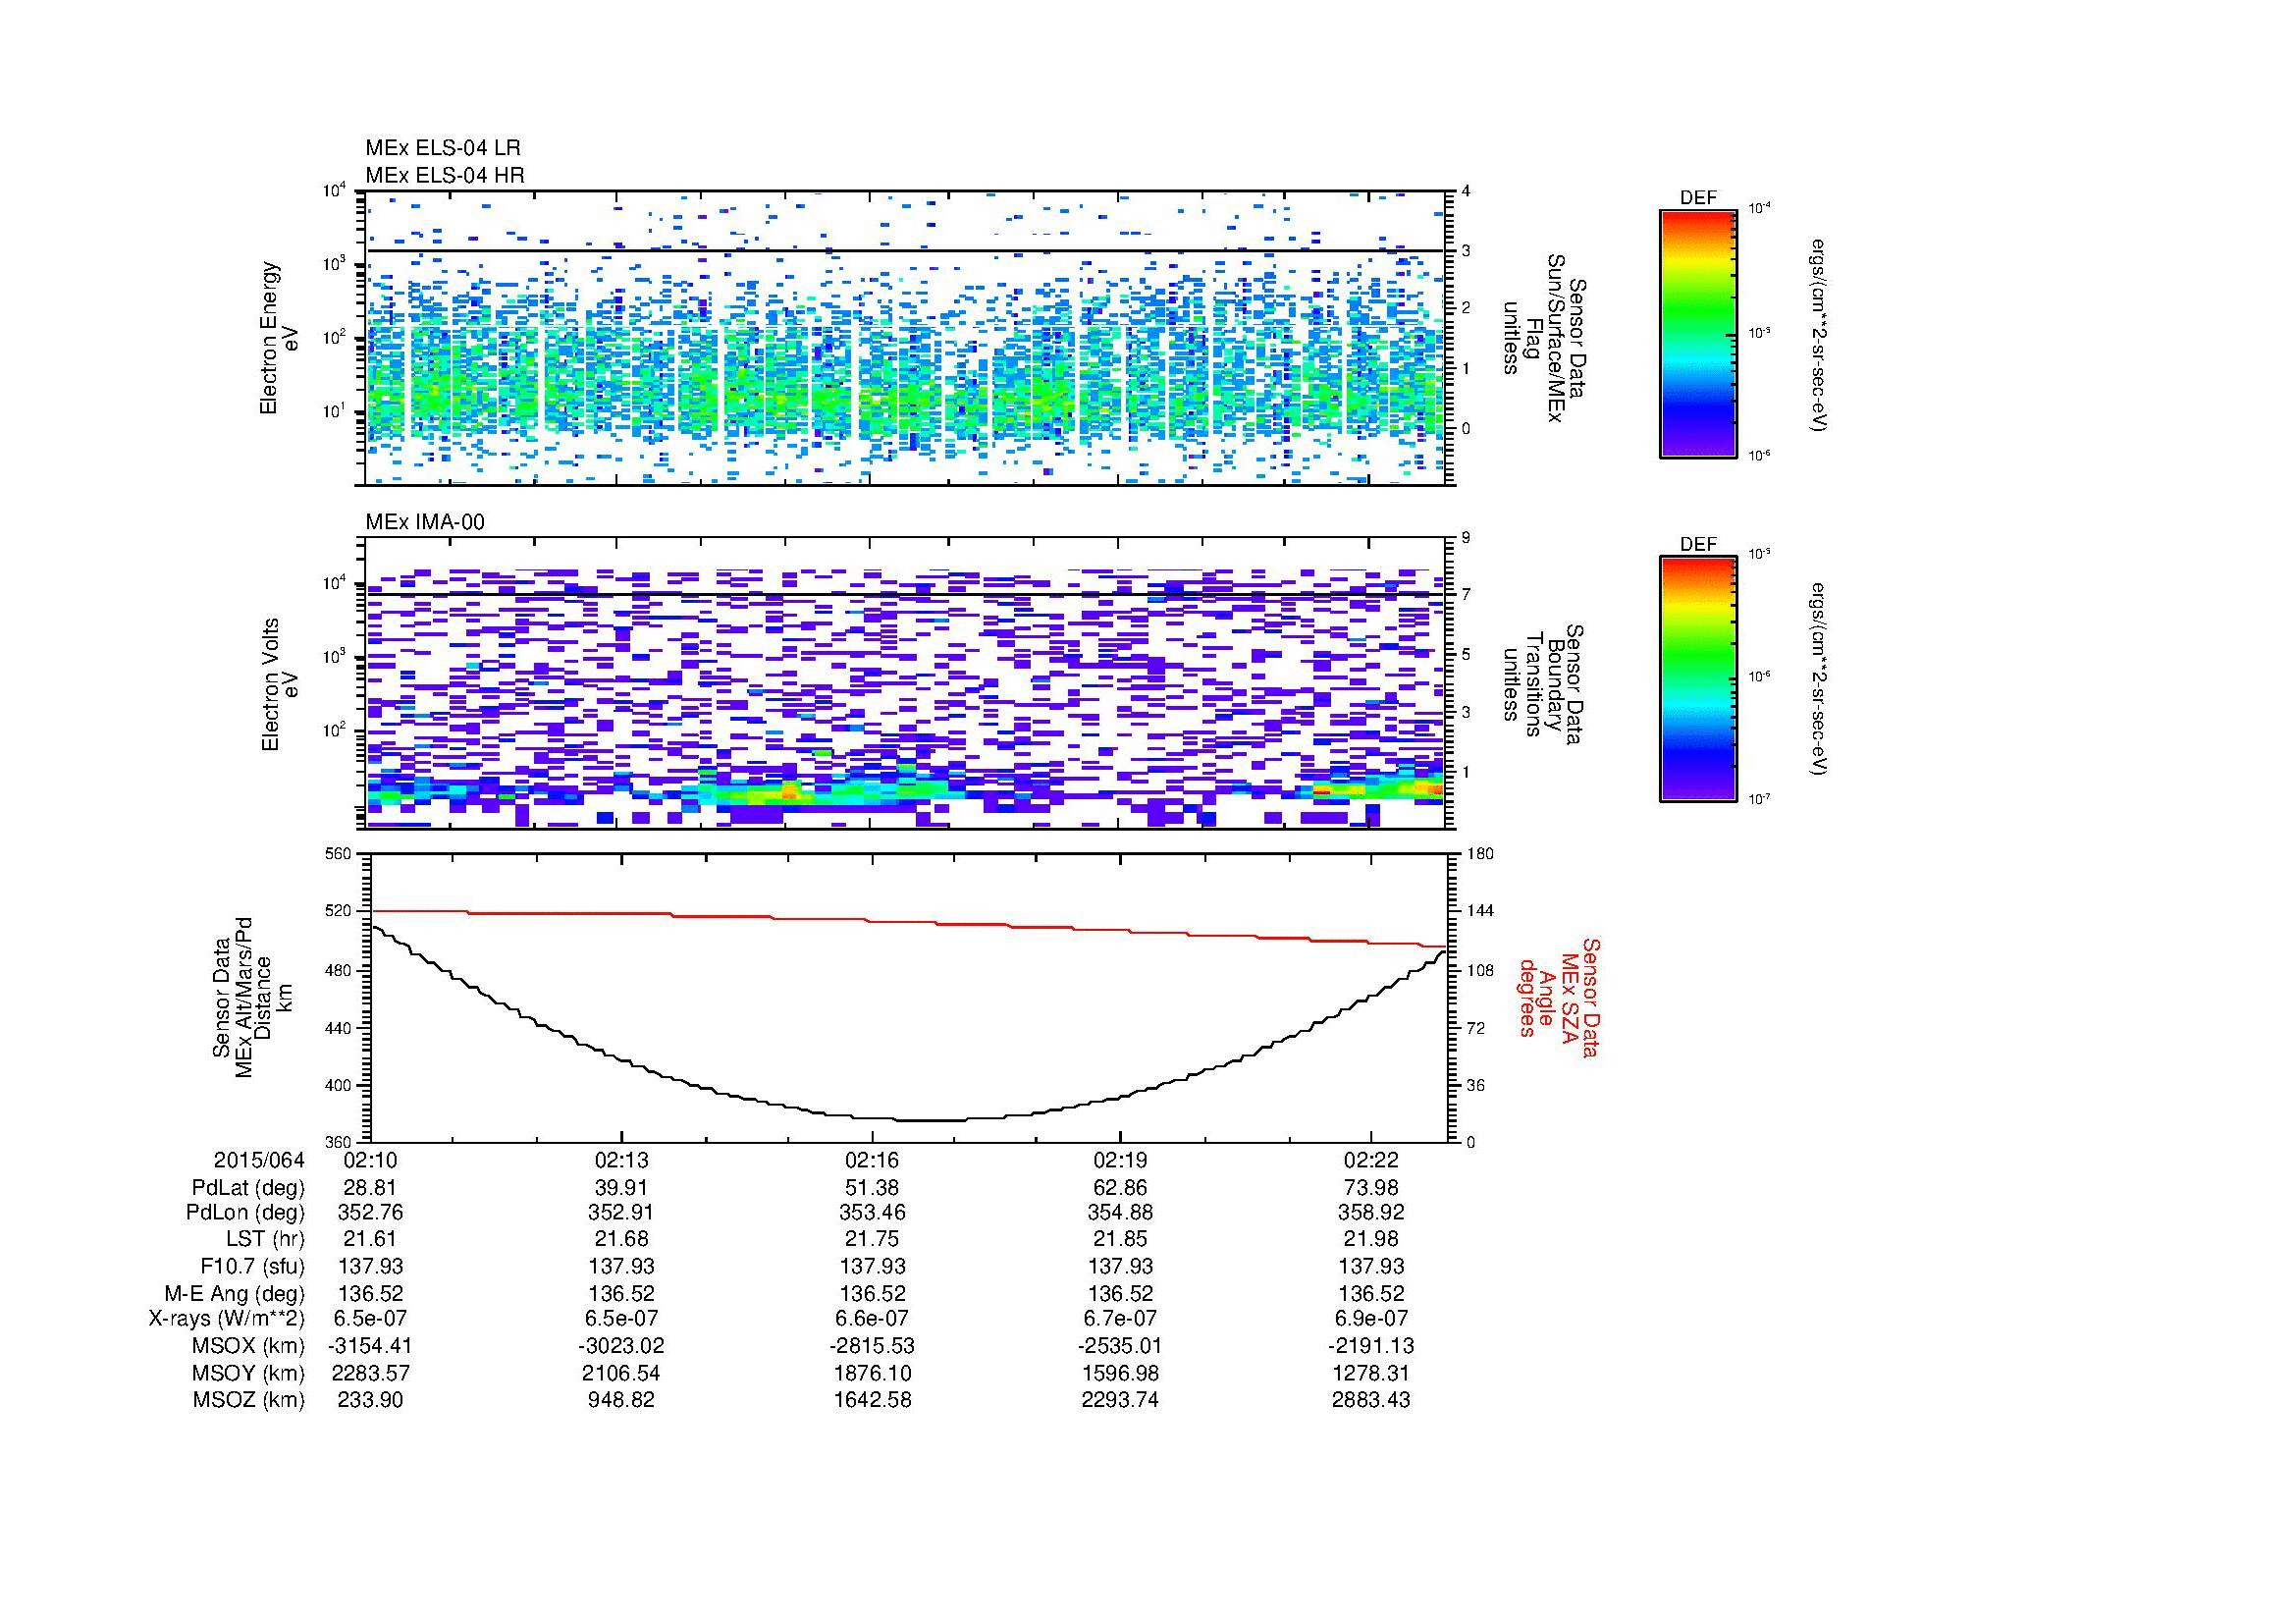Click the 'PdLat (deg)' row label
The image size is (2296, 1623).
[248, 1188]
